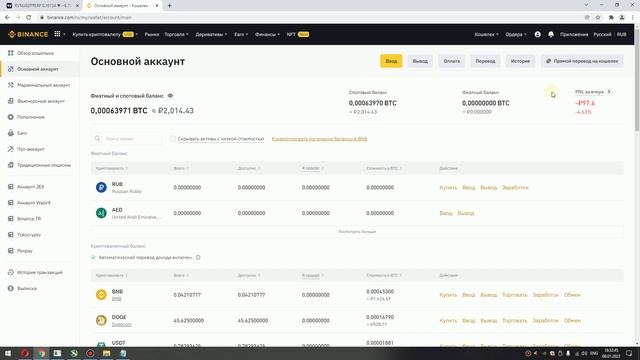
Task: Open the Chrome taskbar icon
Action: tap(41, 353)
